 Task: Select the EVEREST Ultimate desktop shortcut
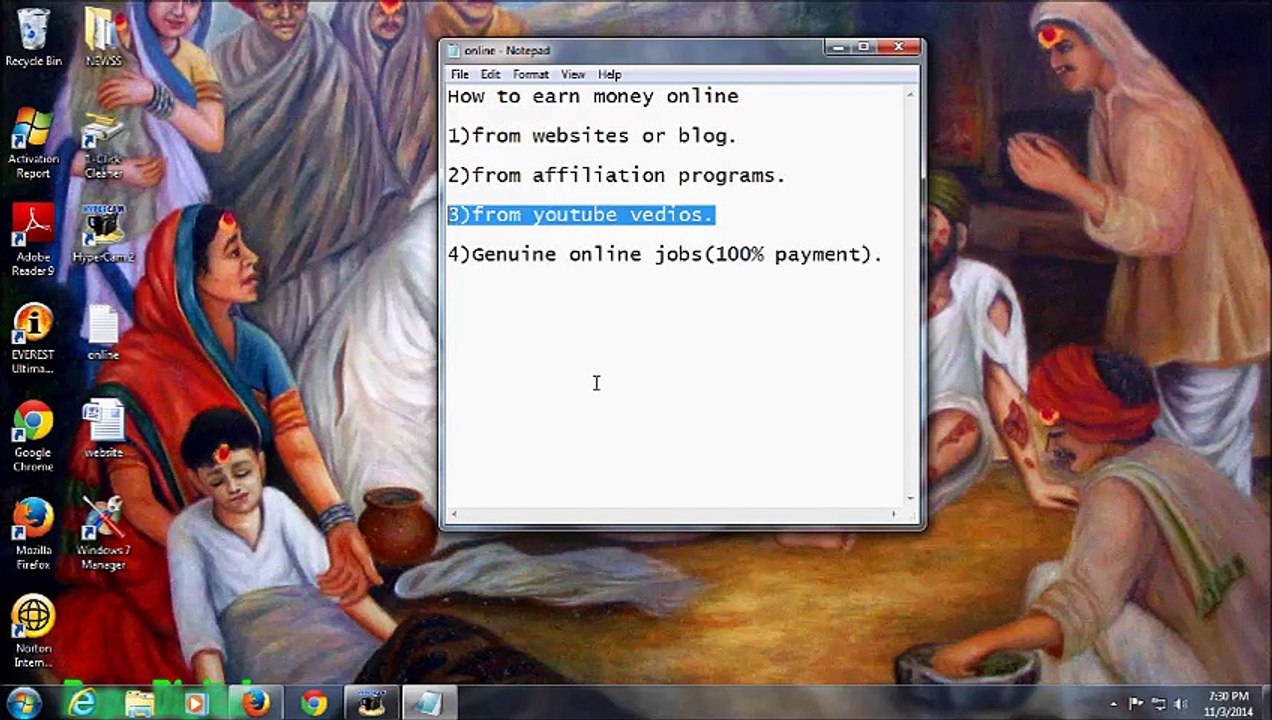click(33, 339)
